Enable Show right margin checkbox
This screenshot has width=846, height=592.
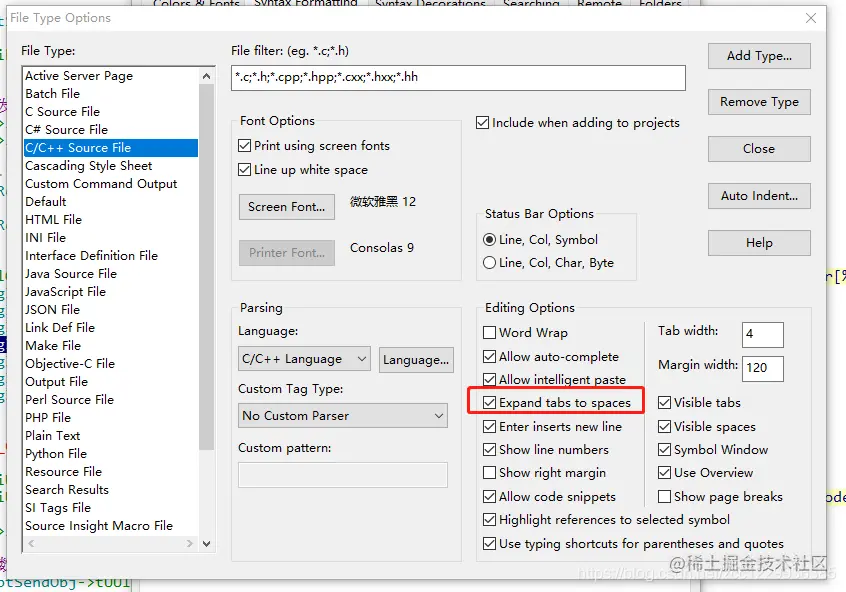click(489, 473)
